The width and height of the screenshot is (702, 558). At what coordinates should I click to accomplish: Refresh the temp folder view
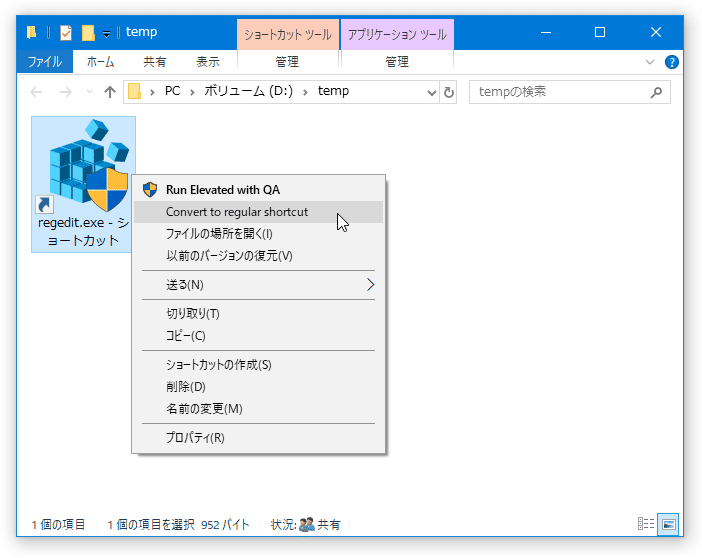tap(449, 92)
